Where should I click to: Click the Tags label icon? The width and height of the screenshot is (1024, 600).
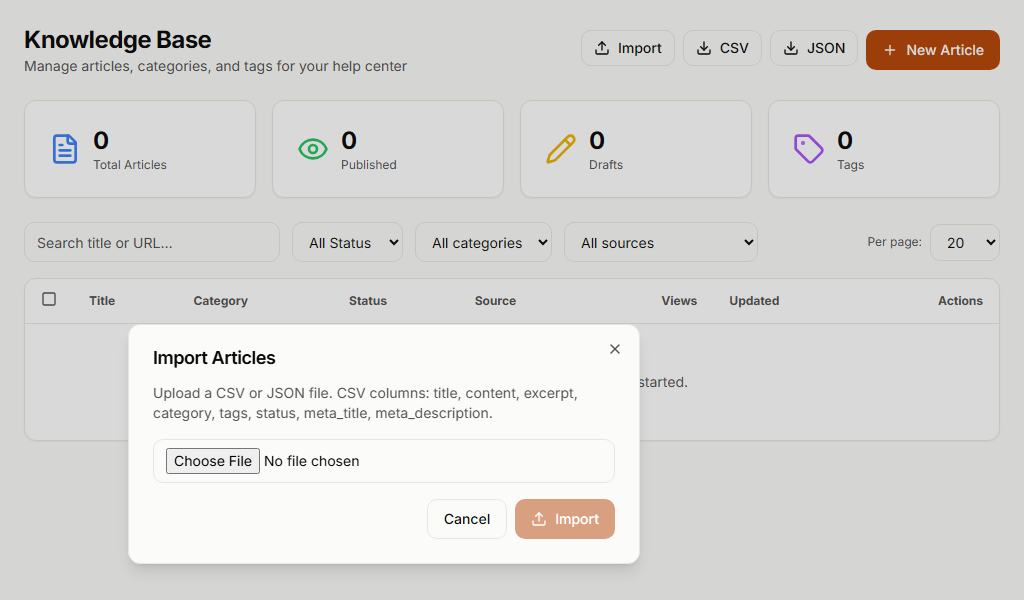coord(808,149)
